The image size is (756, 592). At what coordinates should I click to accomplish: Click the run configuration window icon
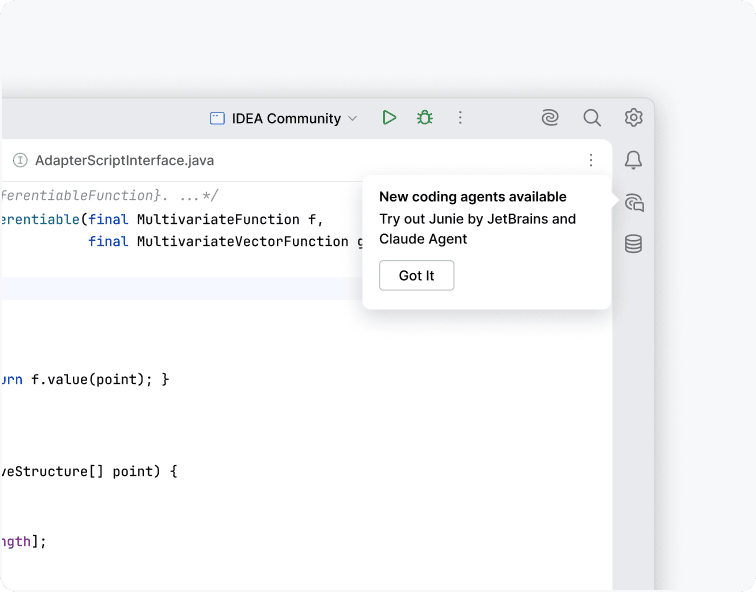(217, 118)
